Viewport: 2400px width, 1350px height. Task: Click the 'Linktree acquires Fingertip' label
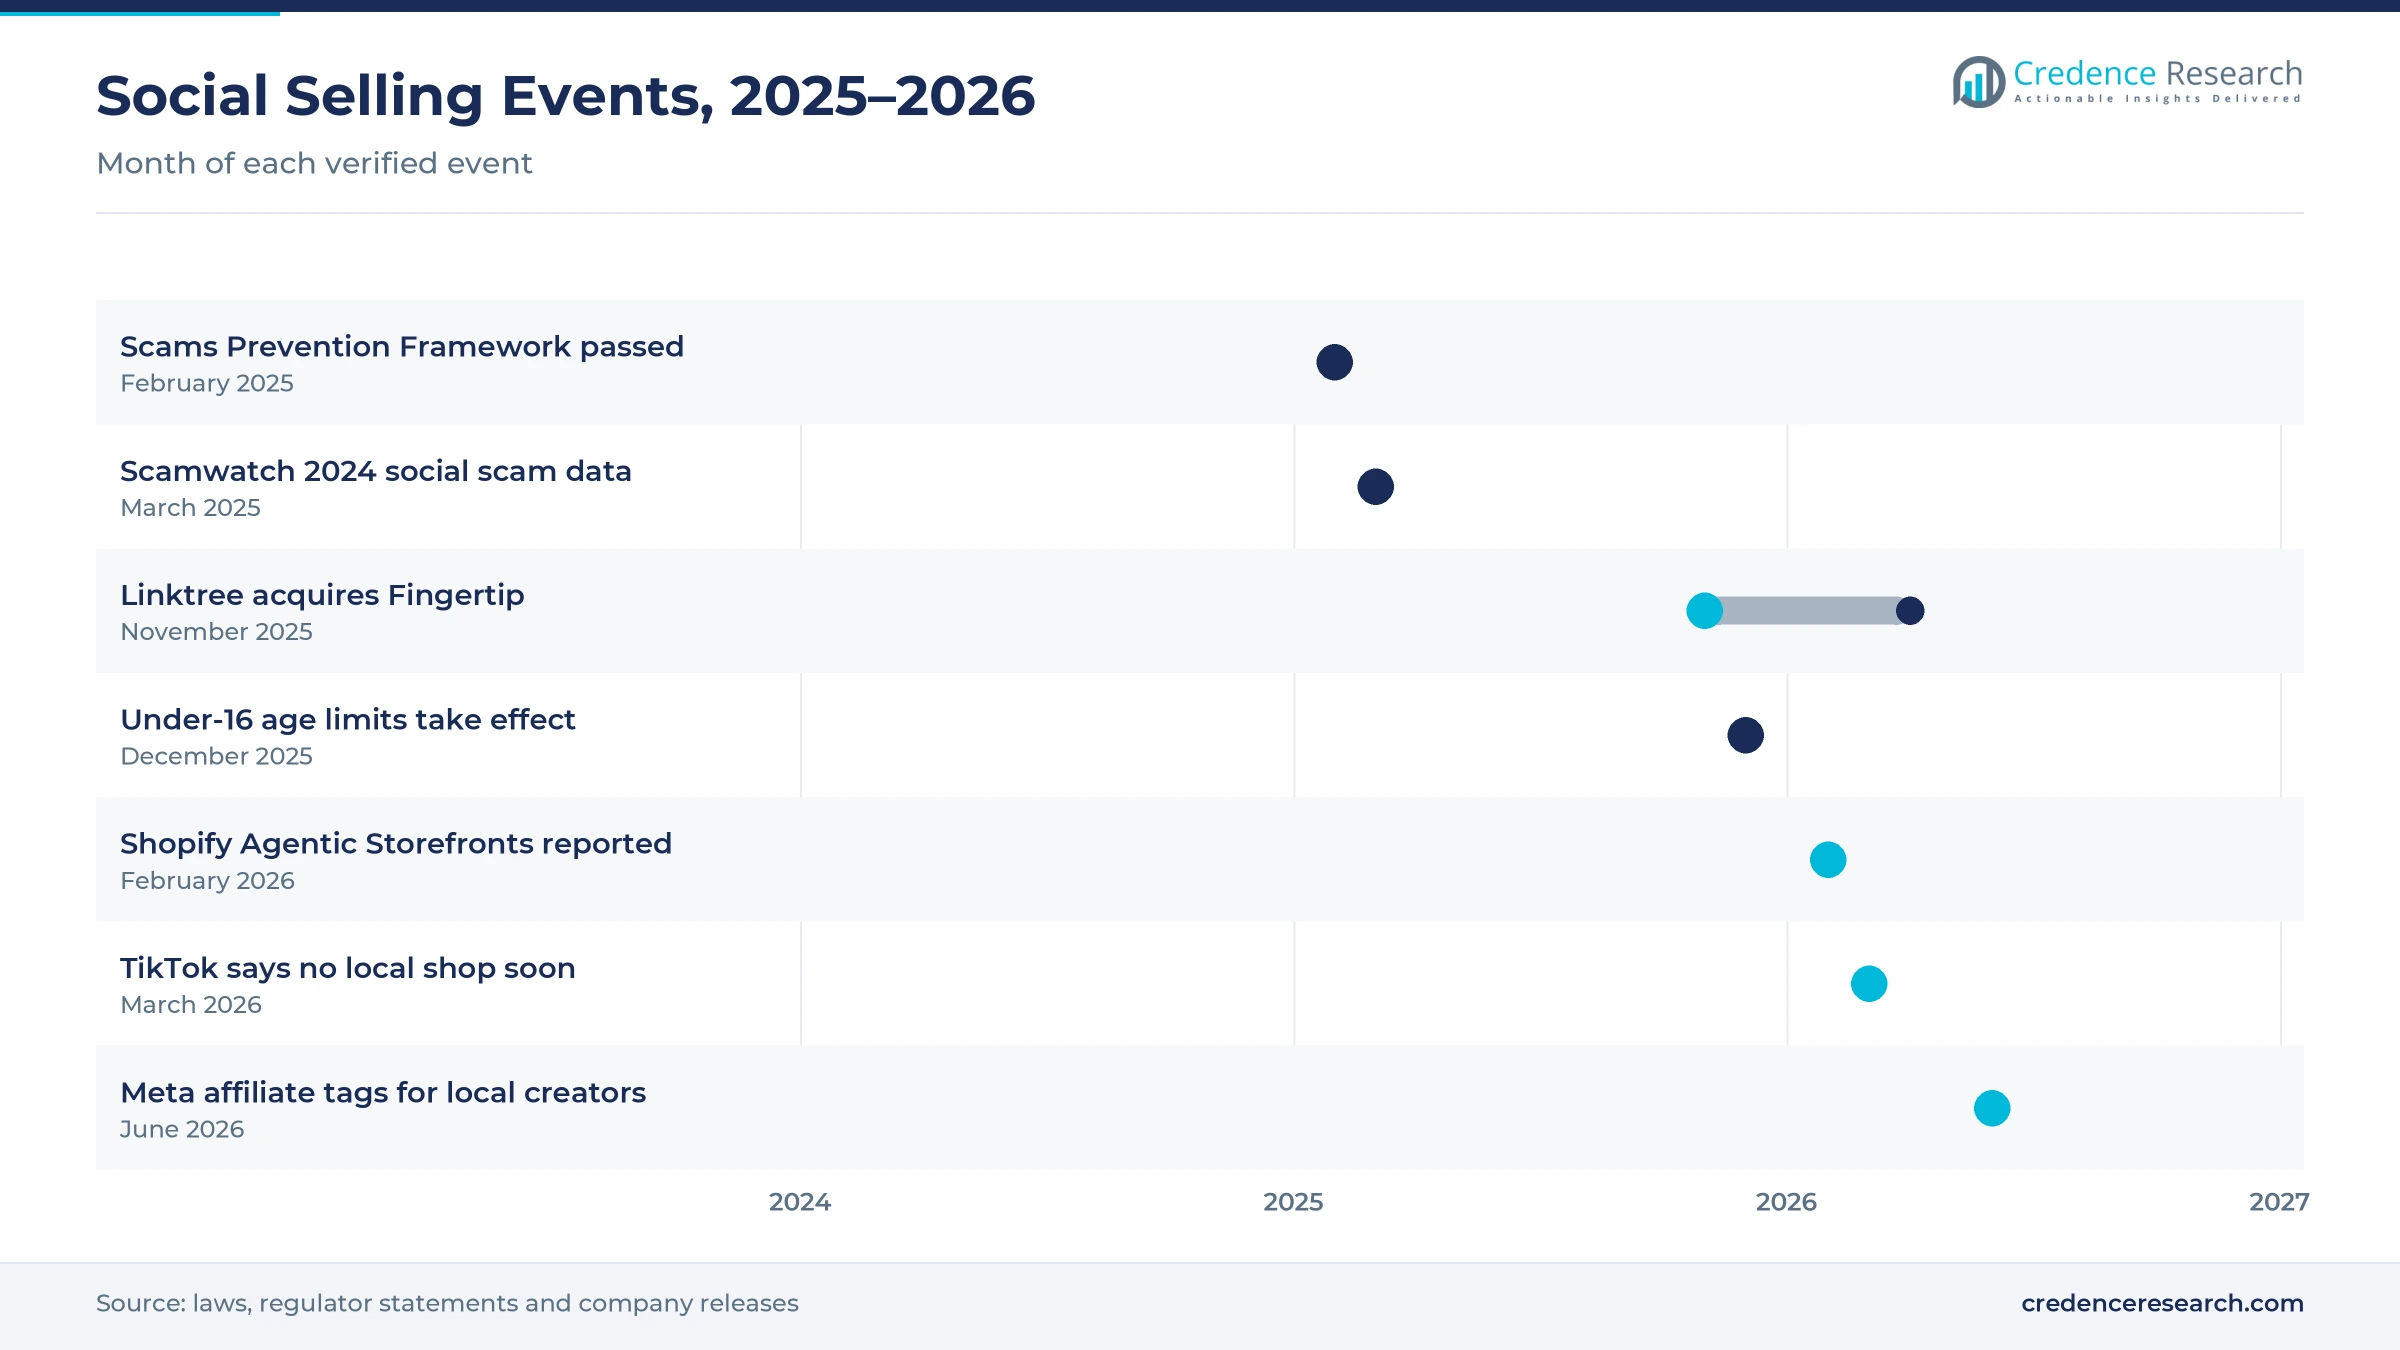tap(322, 595)
